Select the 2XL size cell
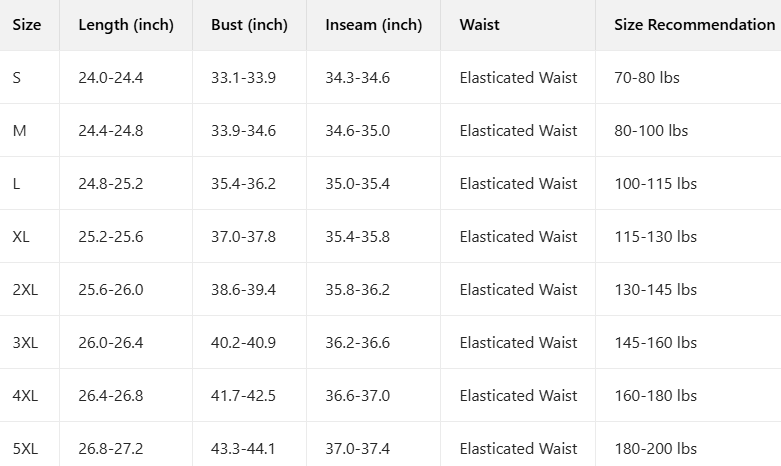 coord(25,290)
